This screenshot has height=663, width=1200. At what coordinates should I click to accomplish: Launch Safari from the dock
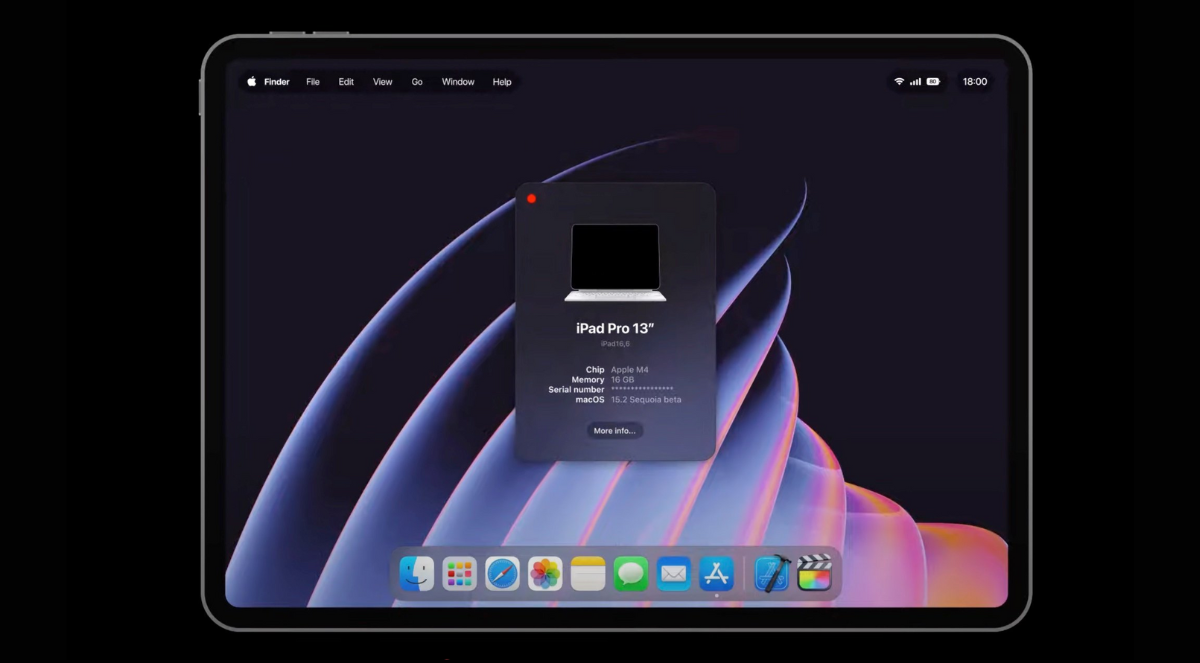502,574
